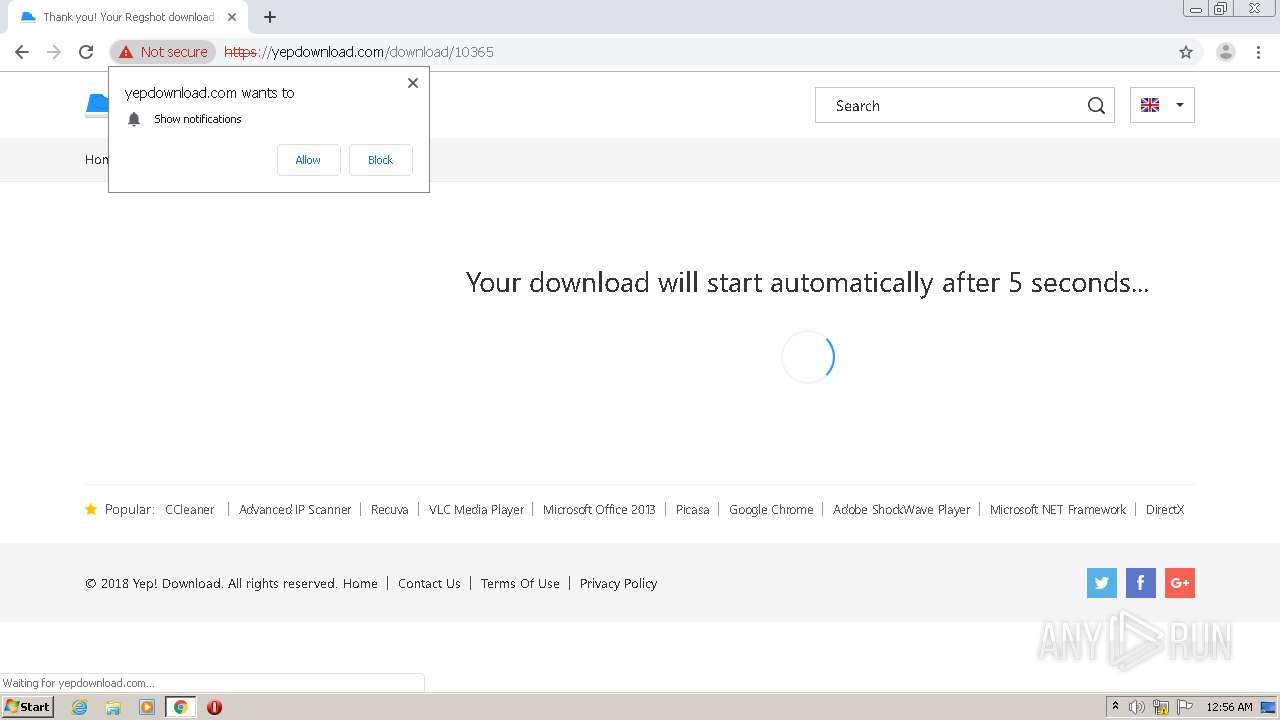
Task: Click the red Opera taskbar icon
Action: pos(214,707)
